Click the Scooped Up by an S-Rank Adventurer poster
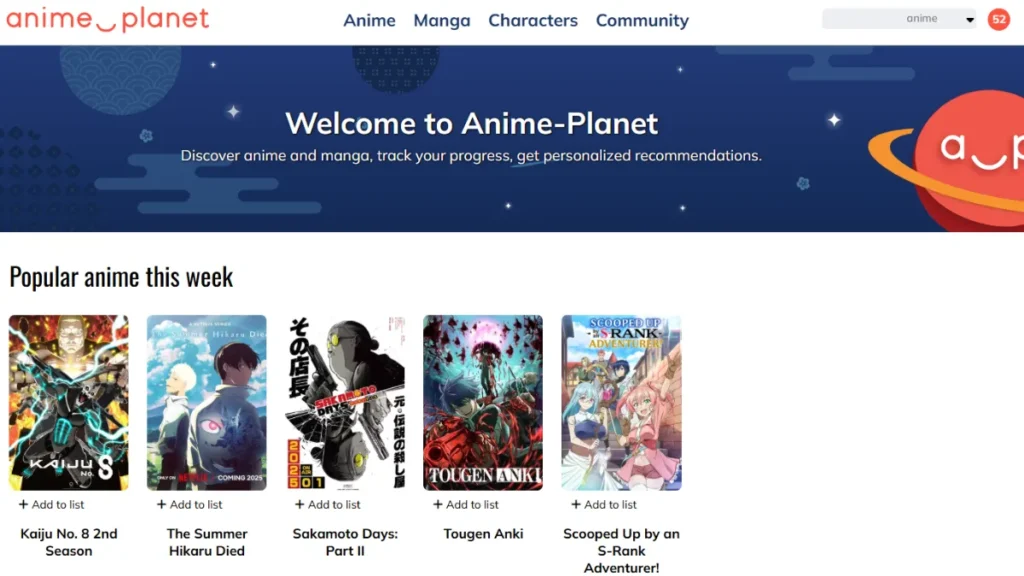Image resolution: width=1024 pixels, height=576 pixels. [621, 400]
